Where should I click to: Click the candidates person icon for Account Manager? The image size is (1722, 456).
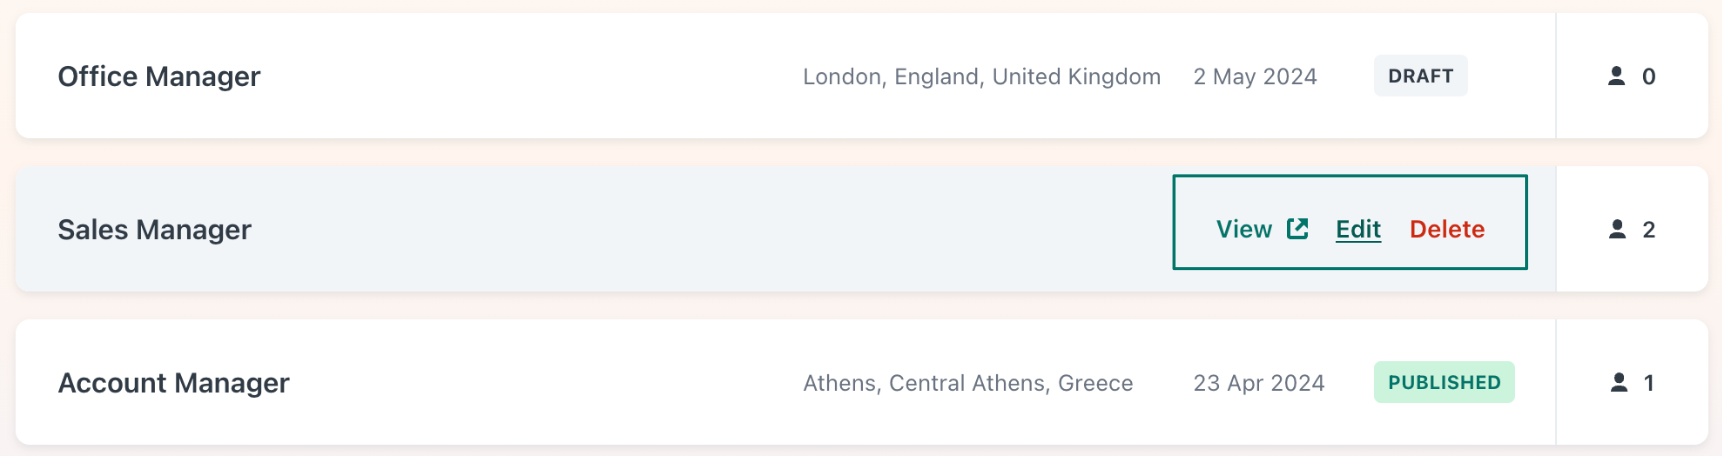point(1619,382)
